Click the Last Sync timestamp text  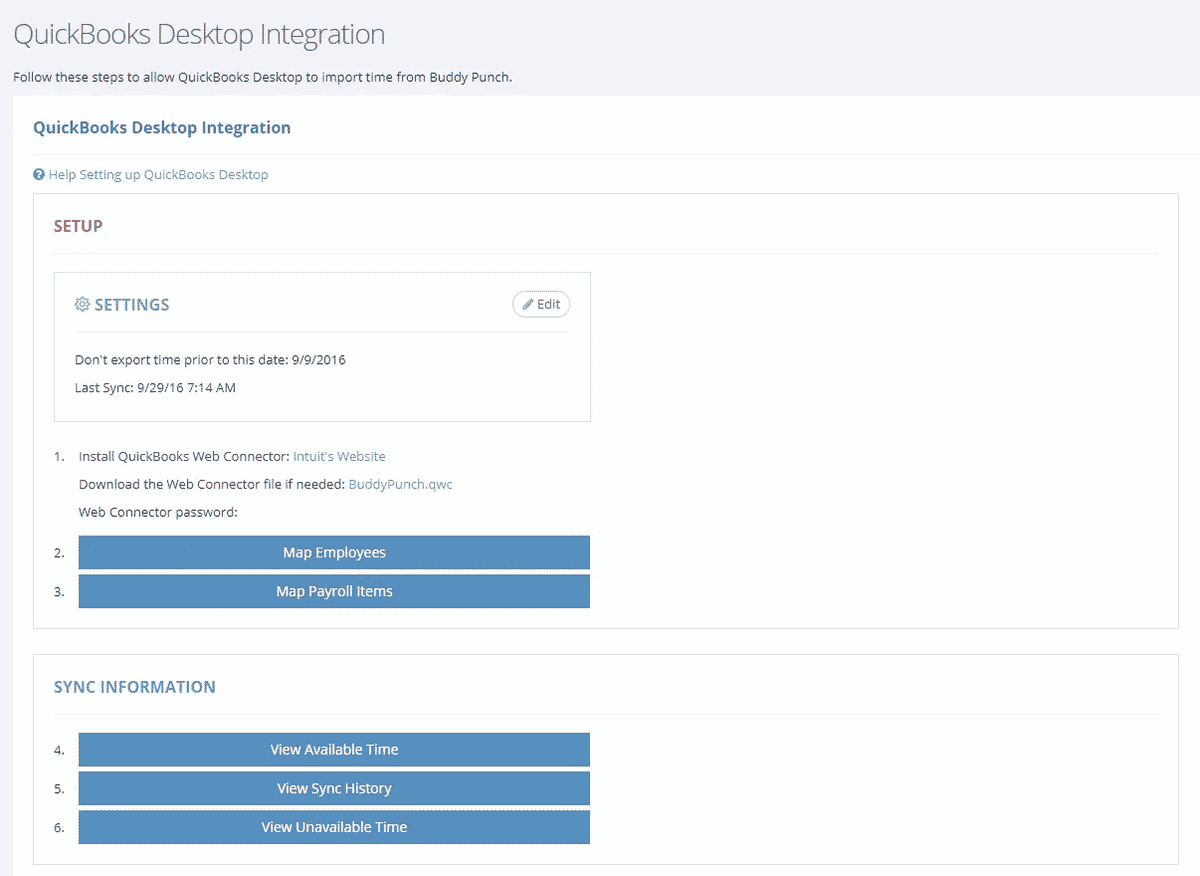point(155,387)
